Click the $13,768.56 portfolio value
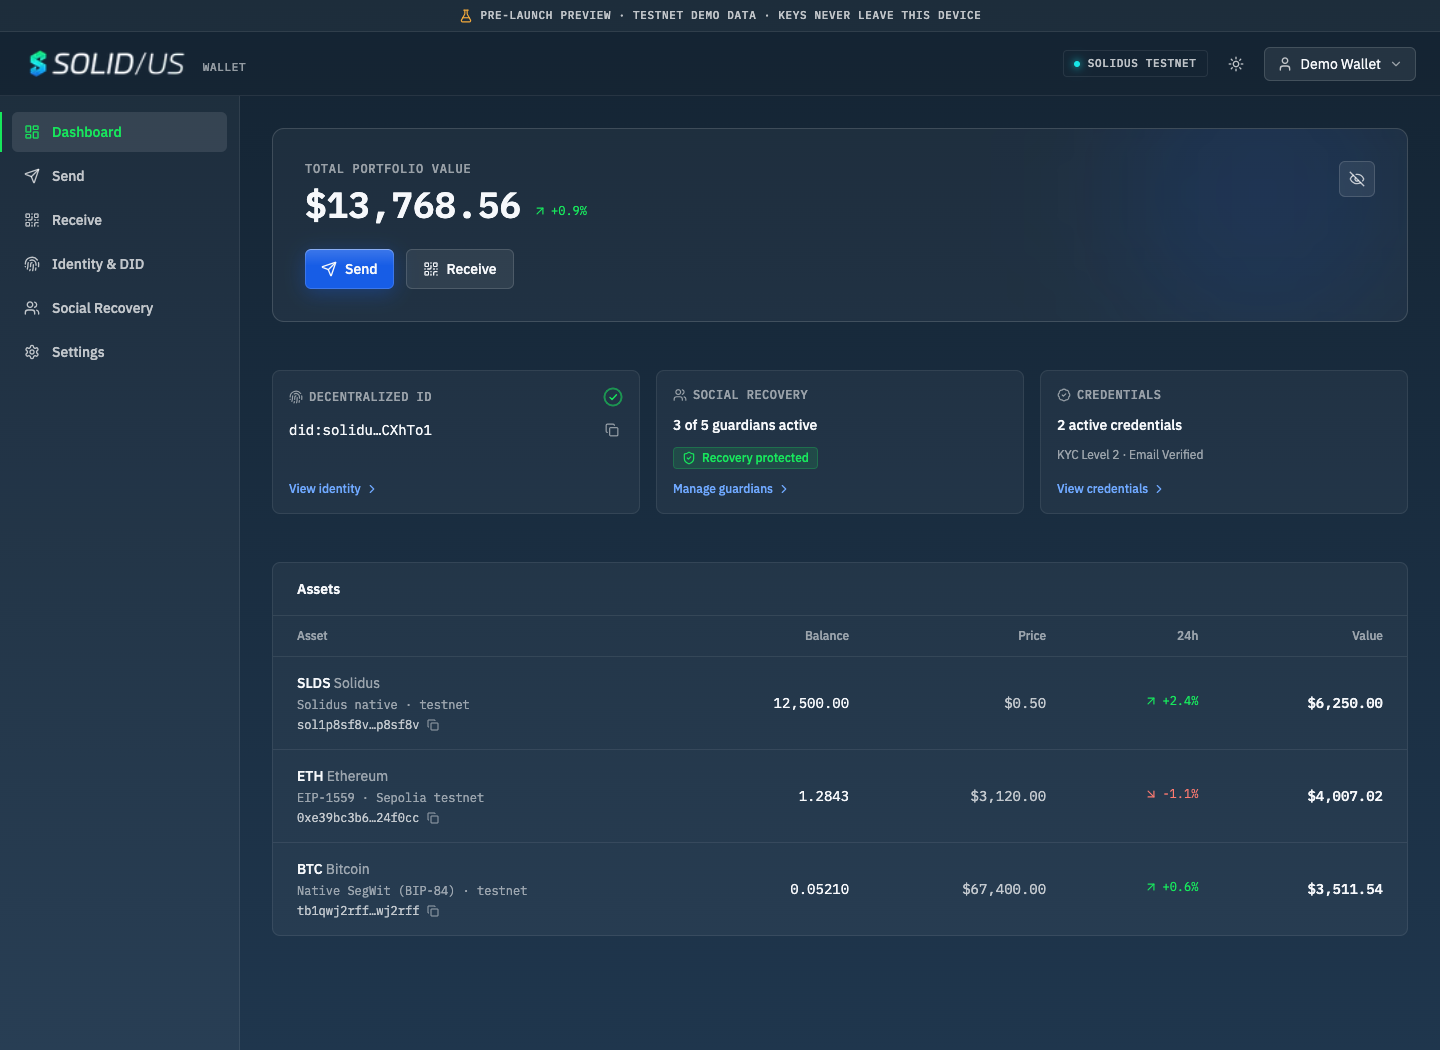The height and width of the screenshot is (1050, 1440). pyautogui.click(x=413, y=206)
